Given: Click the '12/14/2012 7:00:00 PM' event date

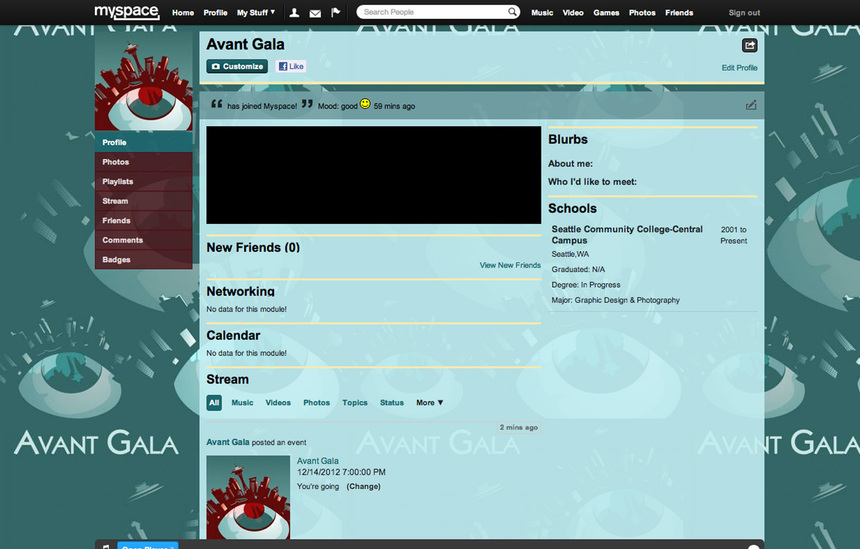Looking at the screenshot, I should coord(341,472).
